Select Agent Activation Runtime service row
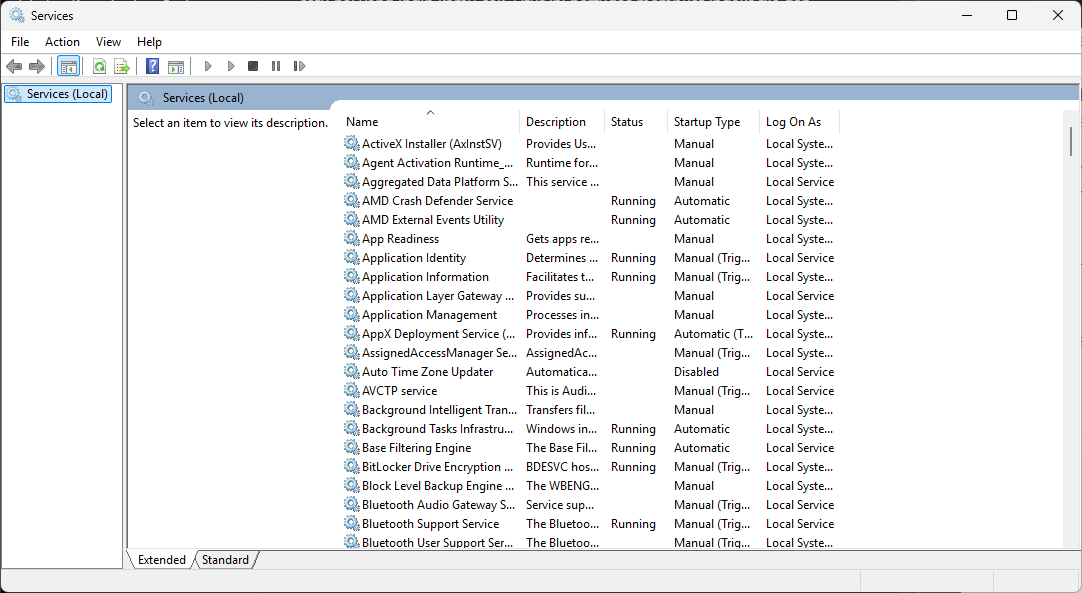Screen dimensions: 1082x593 (591, 163)
